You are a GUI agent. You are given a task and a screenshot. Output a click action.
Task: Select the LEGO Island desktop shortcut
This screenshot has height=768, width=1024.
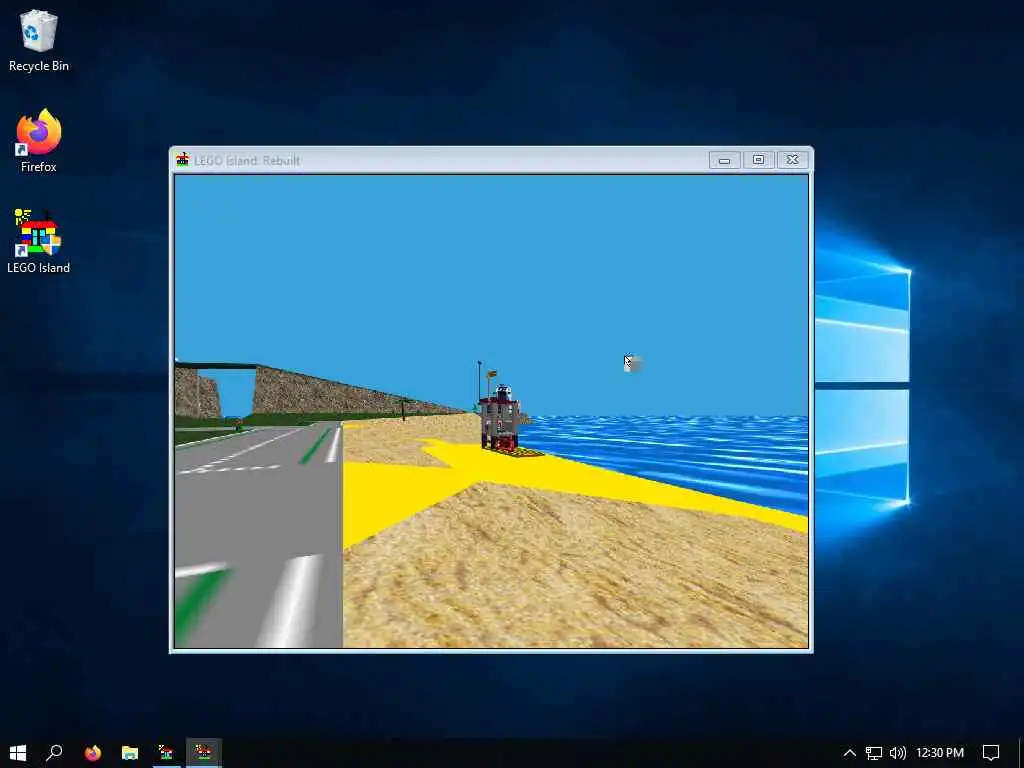[39, 242]
